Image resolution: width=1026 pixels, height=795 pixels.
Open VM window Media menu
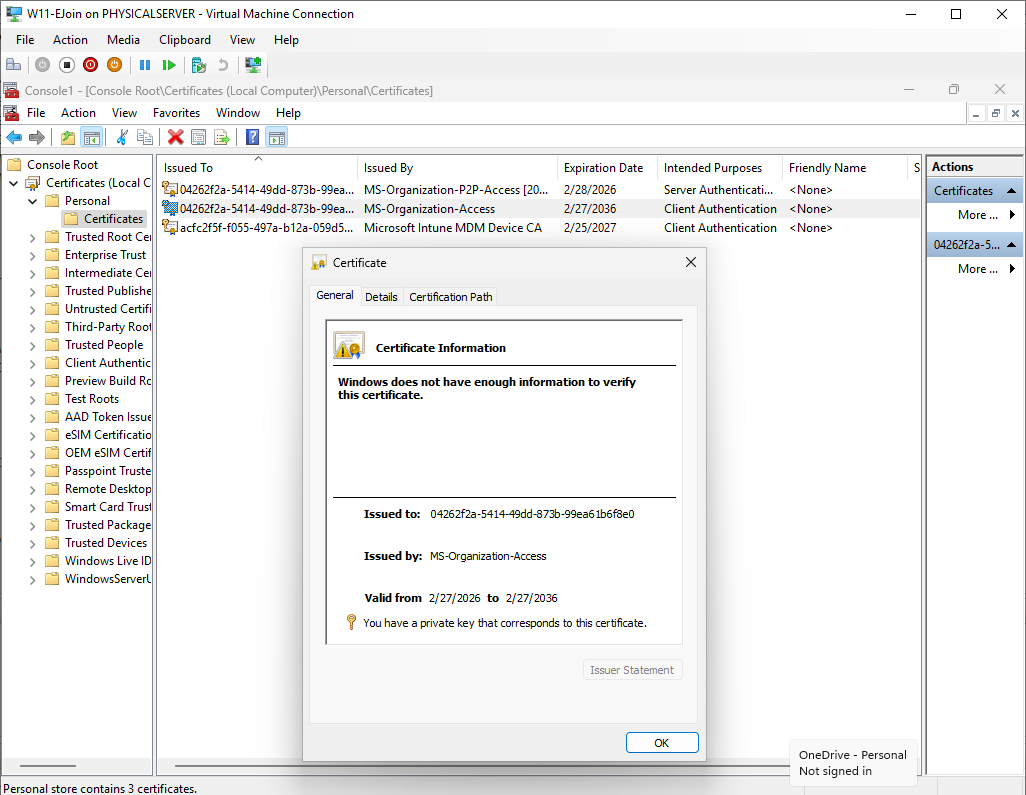point(123,40)
